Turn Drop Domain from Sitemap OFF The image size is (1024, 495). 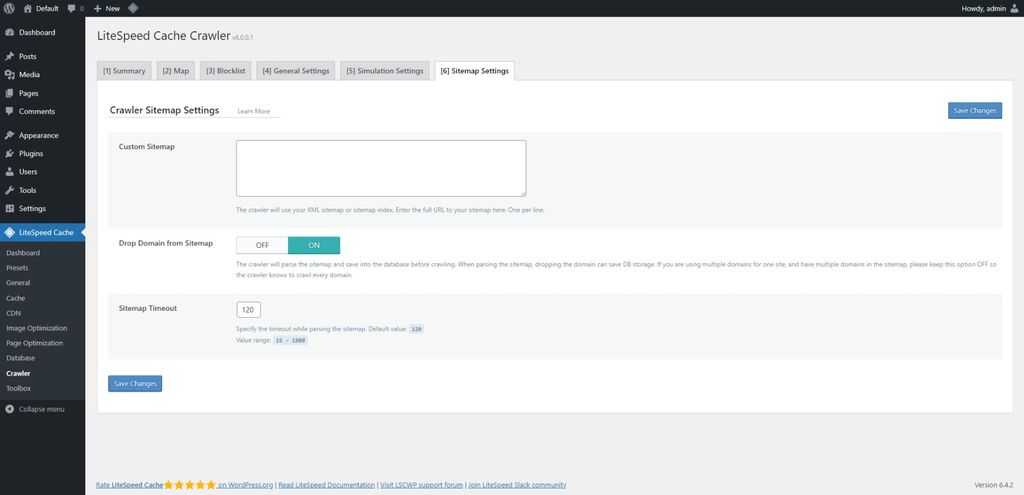tap(262, 246)
